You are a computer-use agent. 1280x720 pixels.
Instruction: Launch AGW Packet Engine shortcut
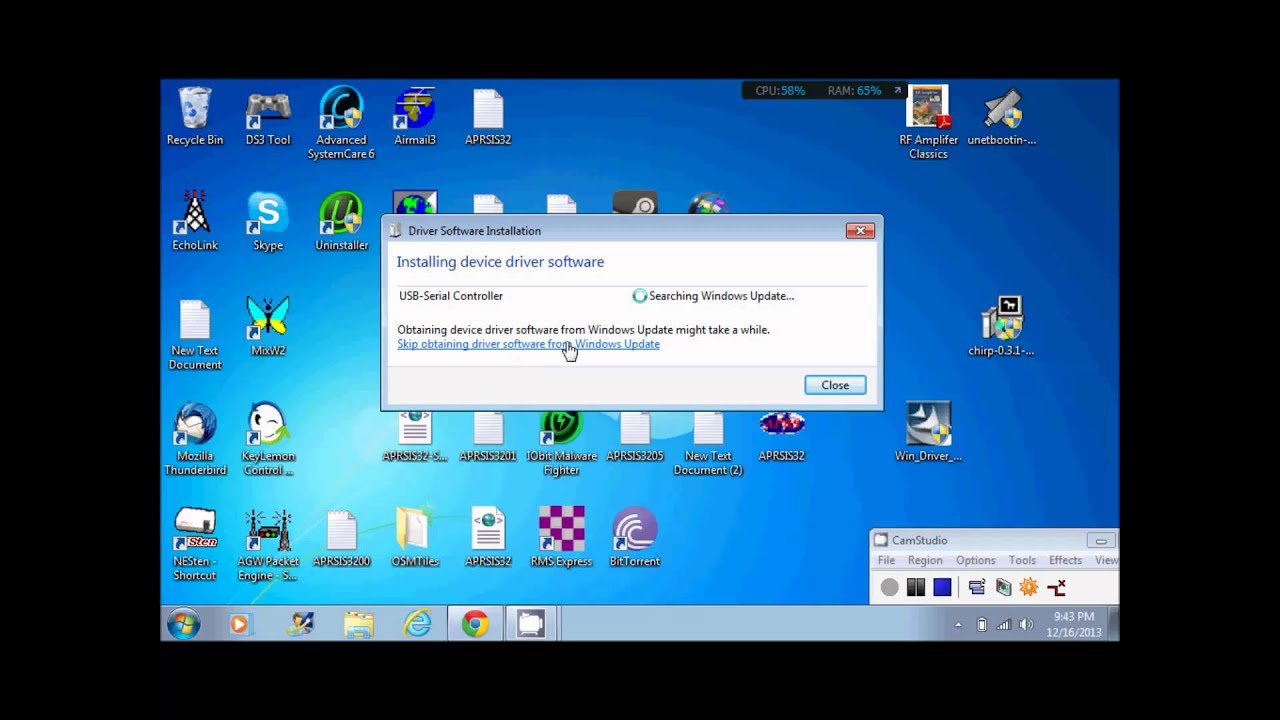tap(268, 545)
